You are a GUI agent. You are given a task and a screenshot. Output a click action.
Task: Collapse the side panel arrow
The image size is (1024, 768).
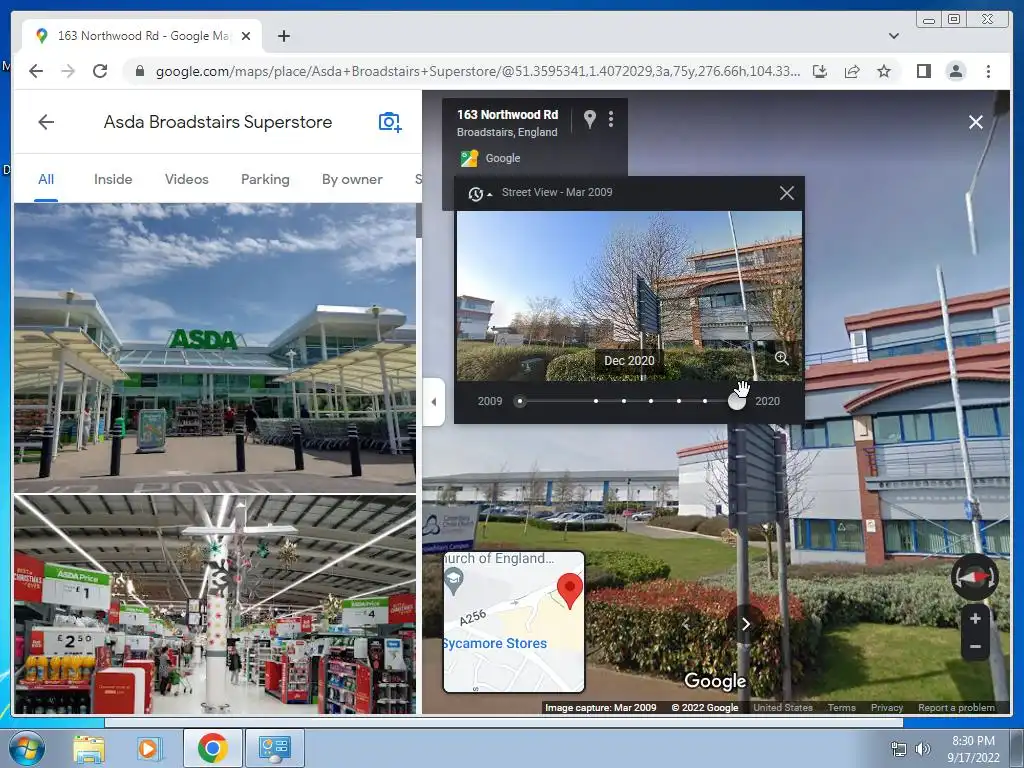click(434, 402)
